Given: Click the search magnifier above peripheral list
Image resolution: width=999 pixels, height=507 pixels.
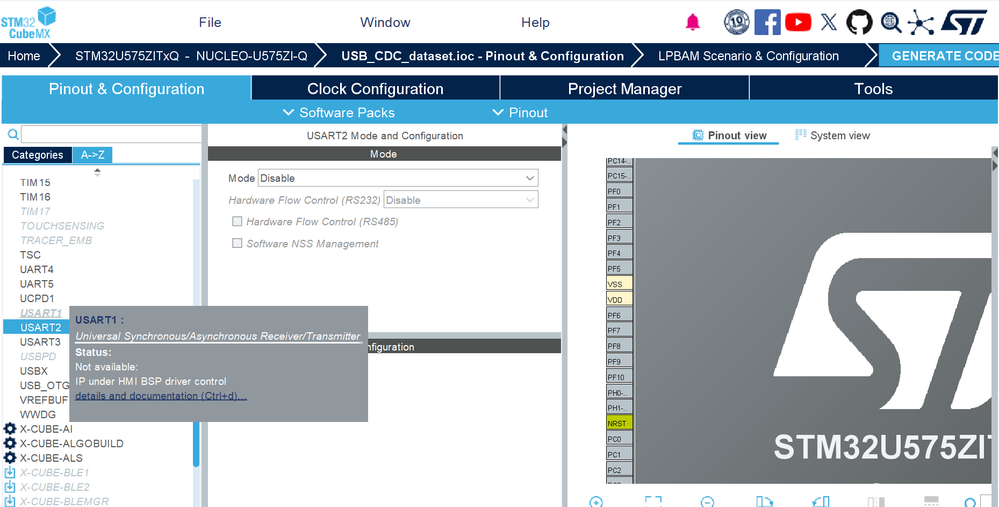Looking at the screenshot, I should 12,134.
